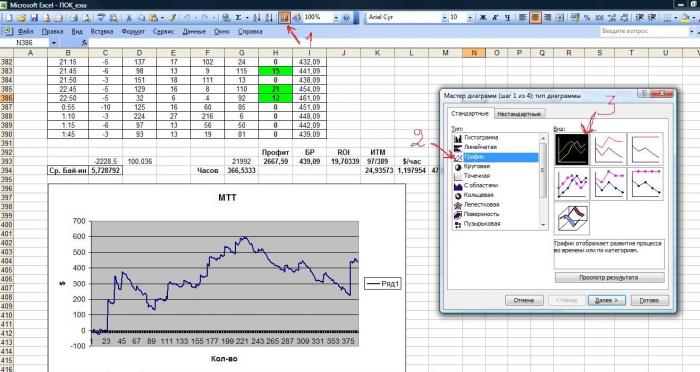Open the AutoSum functions dropdown arrow
The width and height of the screenshot is (700, 372).
[247, 18]
